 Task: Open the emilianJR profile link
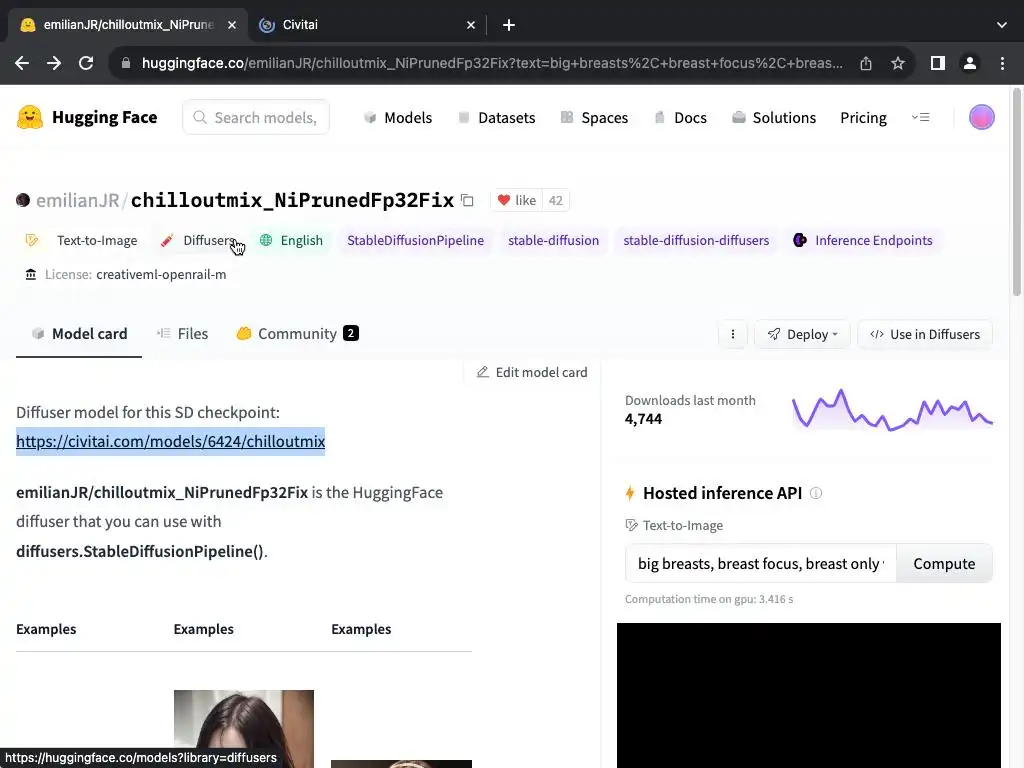coord(77,200)
